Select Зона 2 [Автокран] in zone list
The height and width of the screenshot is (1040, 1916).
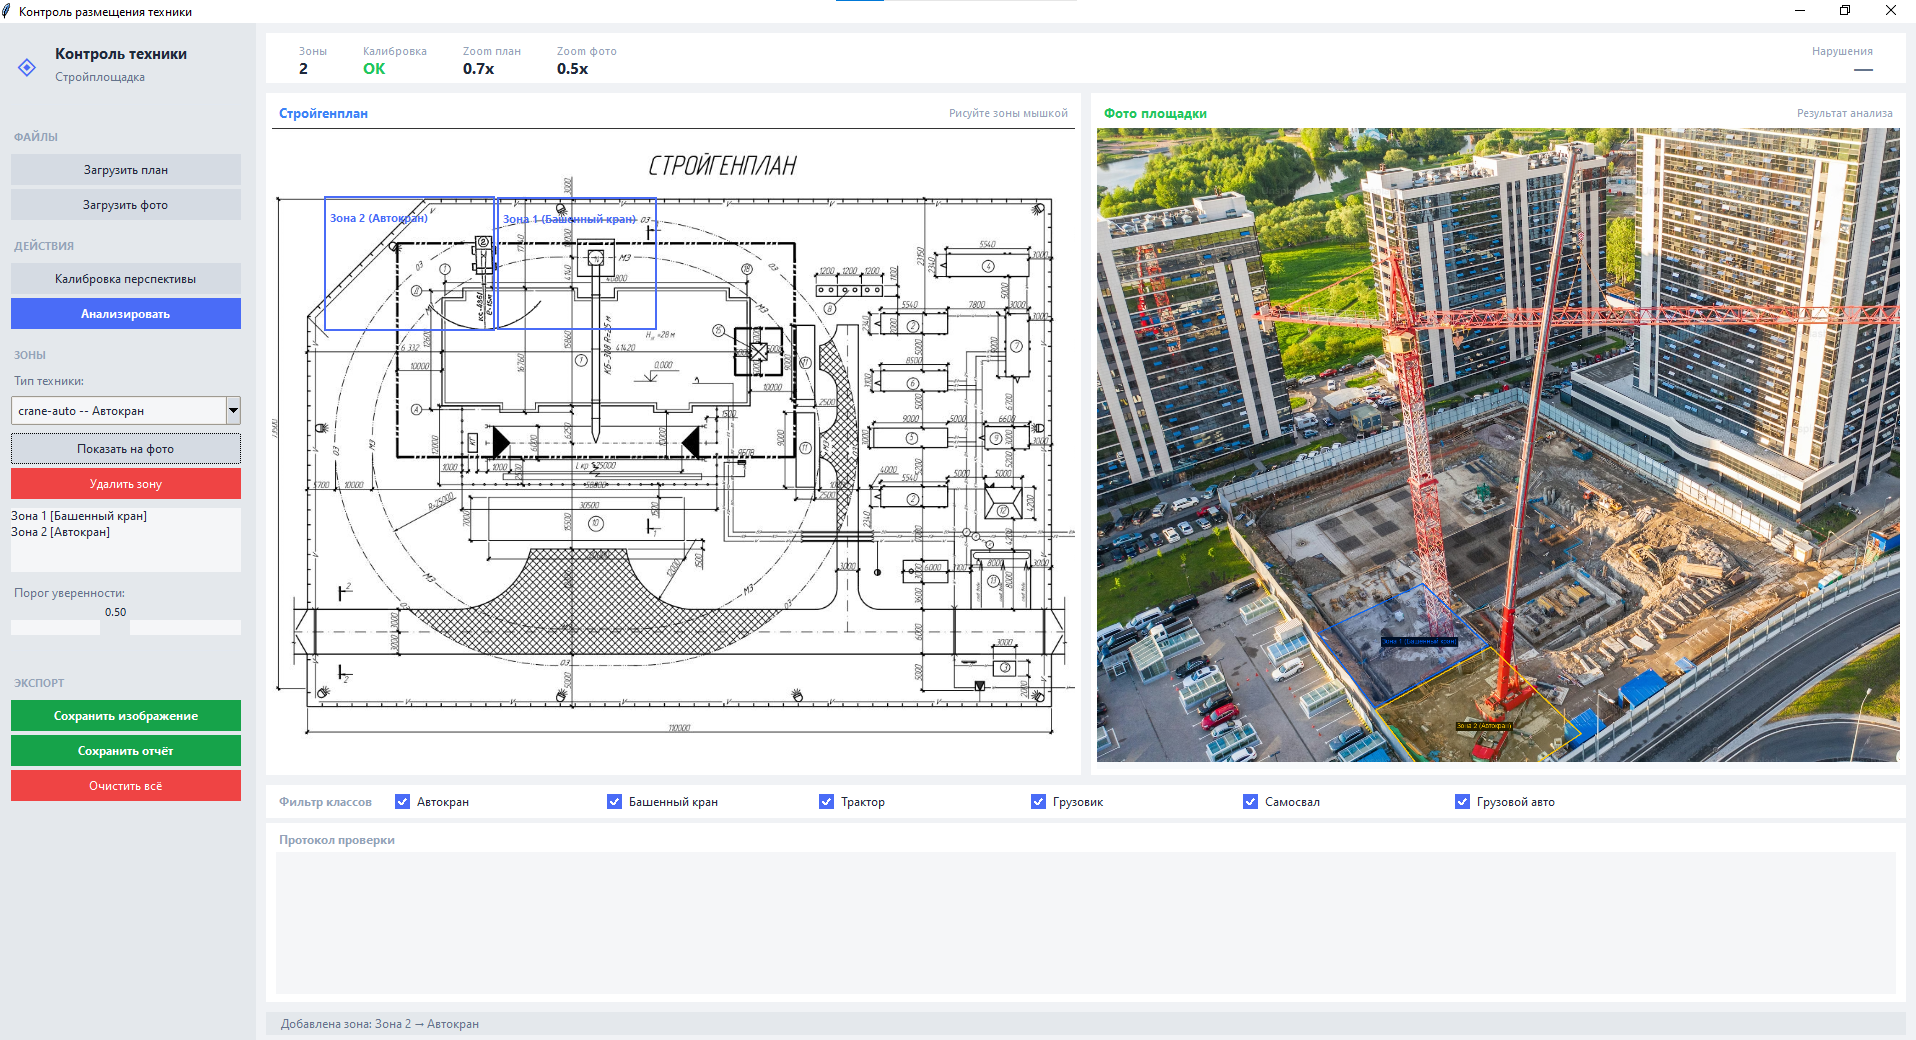tap(61, 532)
